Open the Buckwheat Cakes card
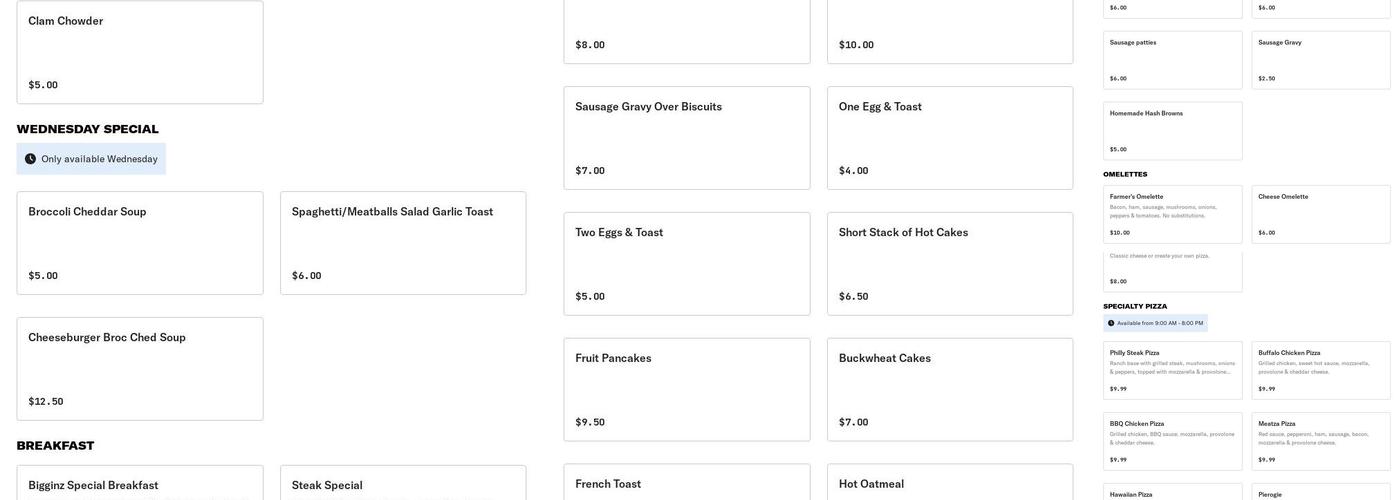This screenshot has height=500, width=1400. coord(950,390)
